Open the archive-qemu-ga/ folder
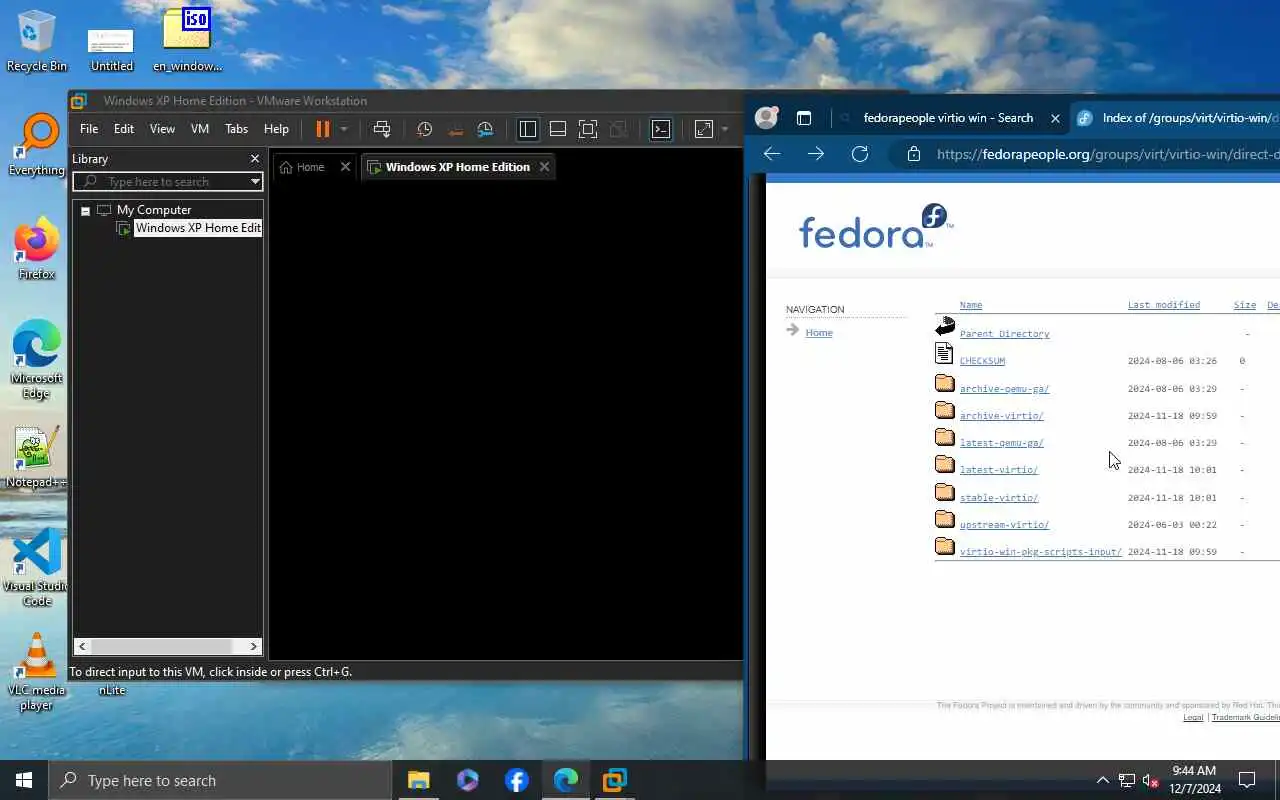1280x800 pixels. coord(1004,389)
